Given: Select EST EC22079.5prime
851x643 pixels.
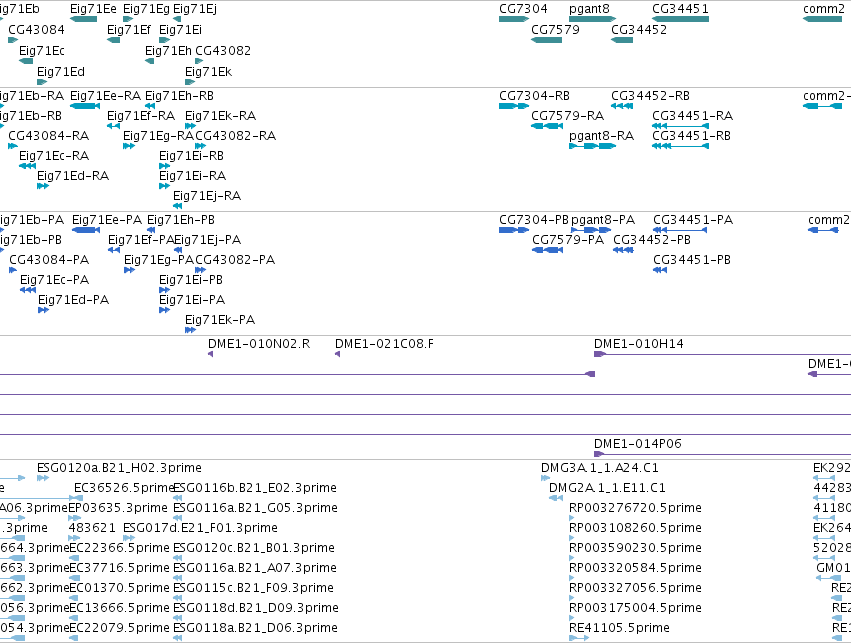Looking at the screenshot, I should pyautogui.click(x=119, y=628).
